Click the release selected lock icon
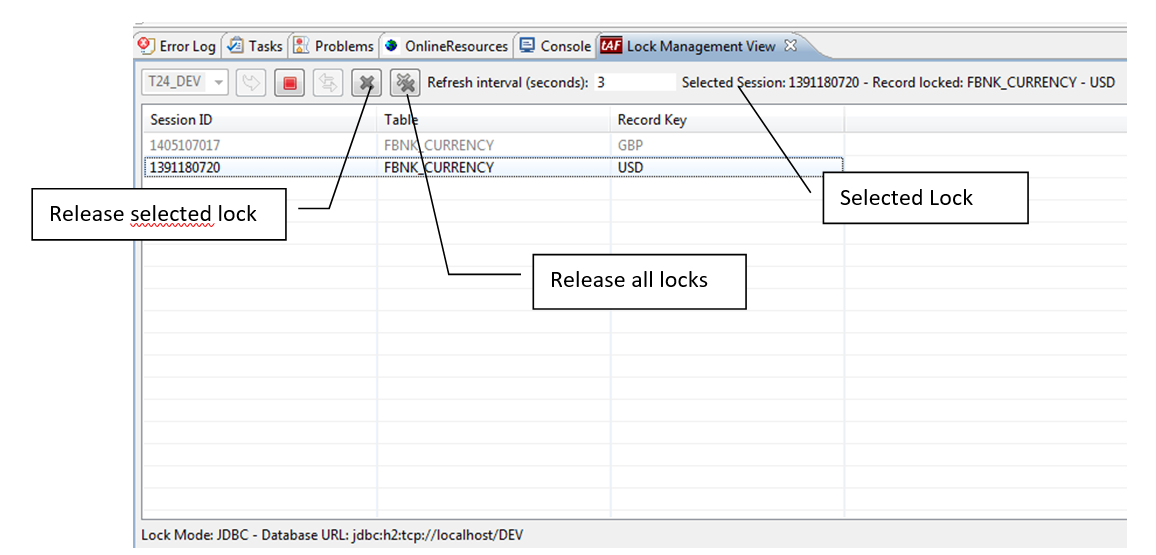The image size is (1156, 555). [367, 84]
